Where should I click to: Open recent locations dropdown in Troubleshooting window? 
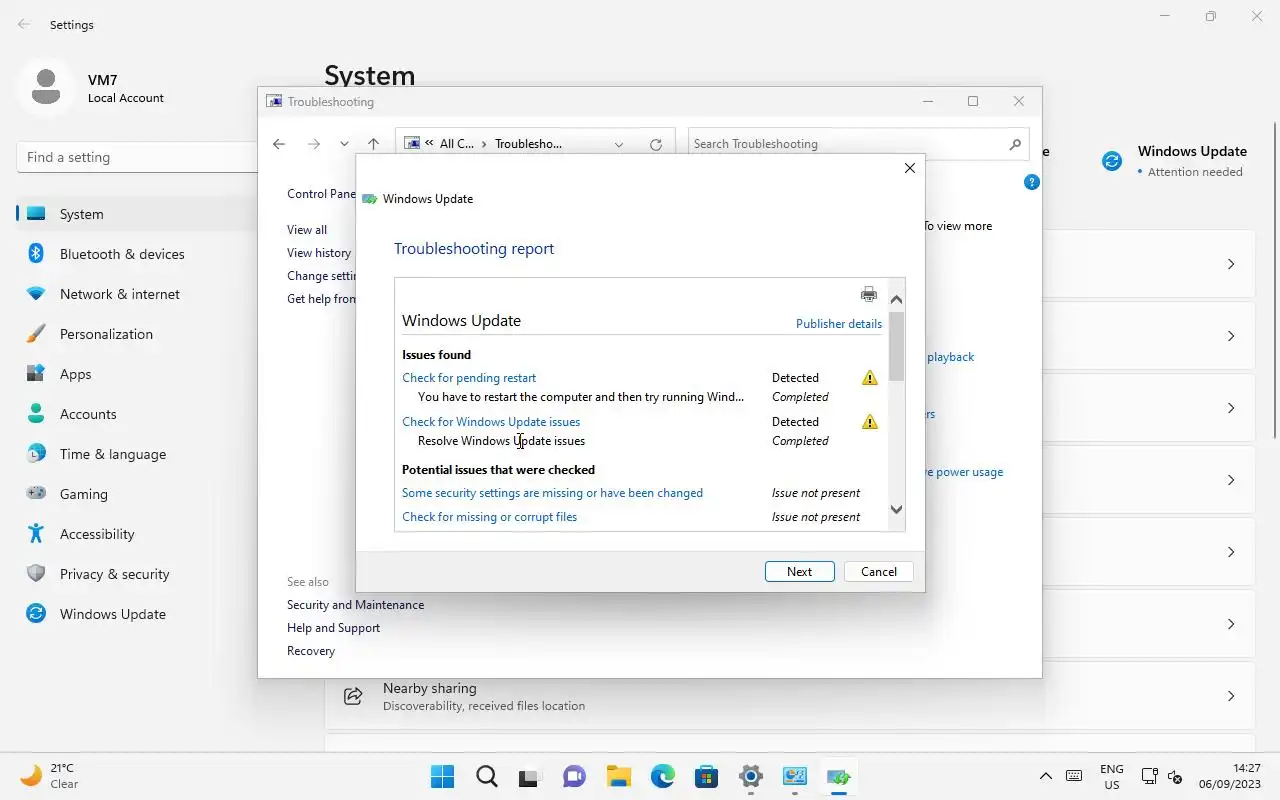tap(344, 144)
